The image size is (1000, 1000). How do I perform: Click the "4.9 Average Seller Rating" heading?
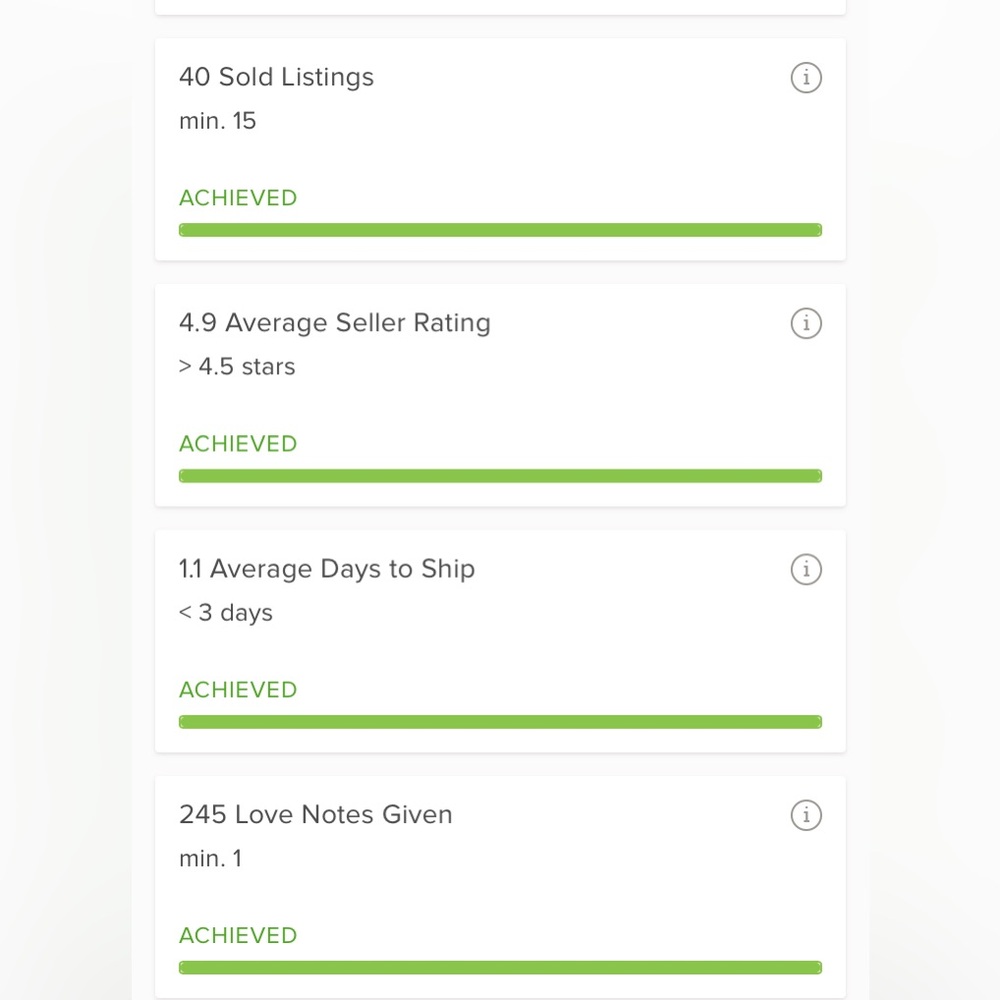coord(335,323)
